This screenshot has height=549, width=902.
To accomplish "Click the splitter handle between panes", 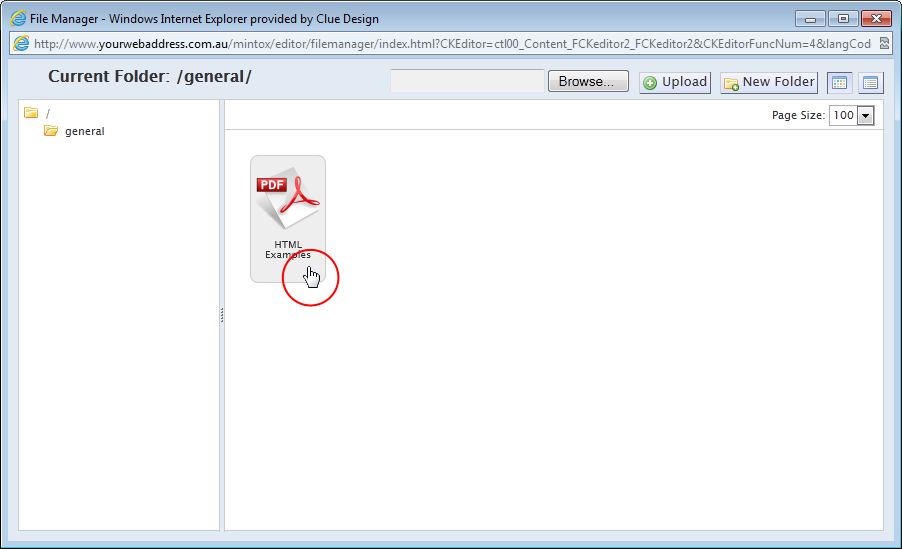I will 222,315.
